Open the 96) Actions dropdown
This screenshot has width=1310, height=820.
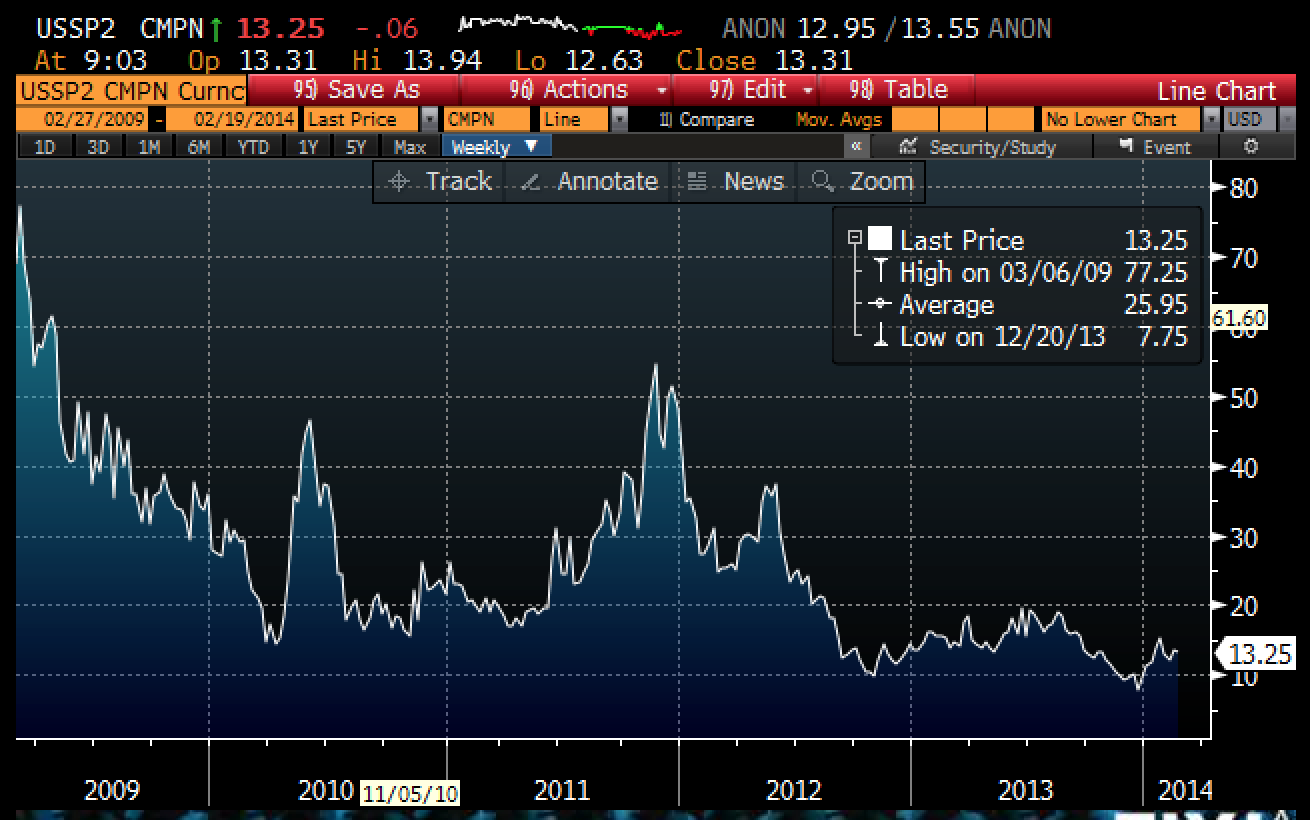587,90
